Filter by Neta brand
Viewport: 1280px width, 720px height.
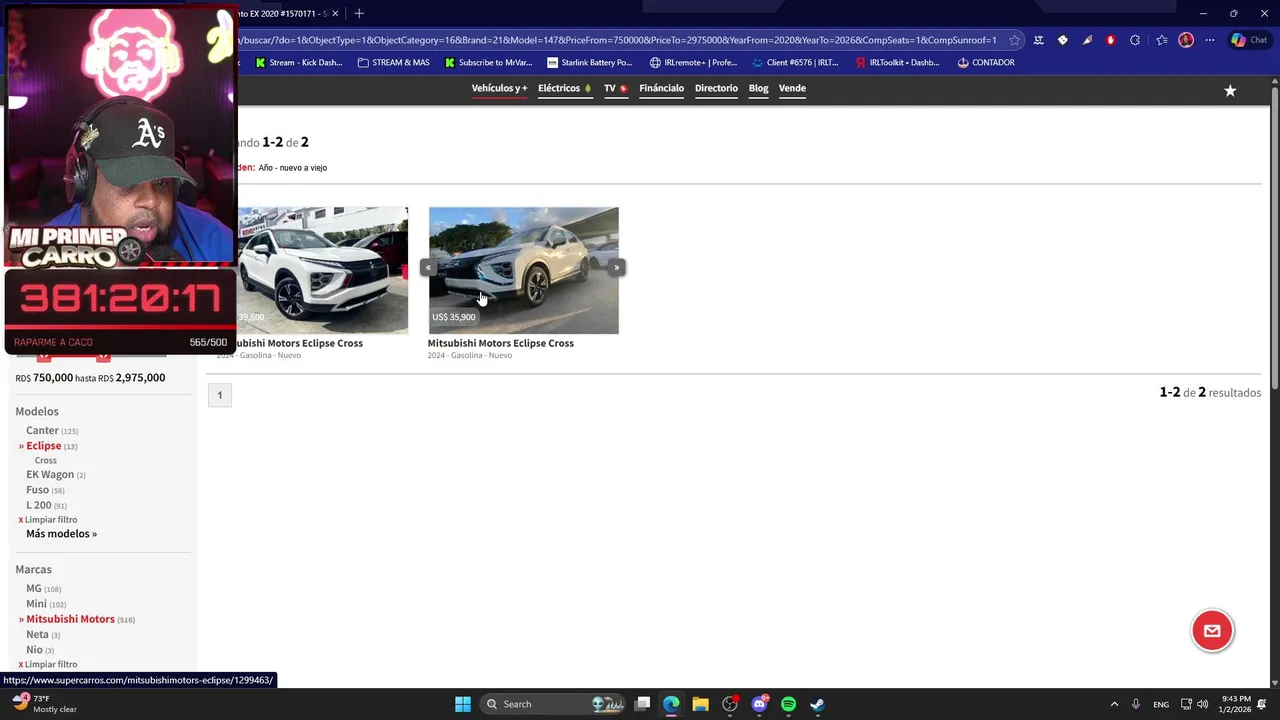tap(37, 635)
